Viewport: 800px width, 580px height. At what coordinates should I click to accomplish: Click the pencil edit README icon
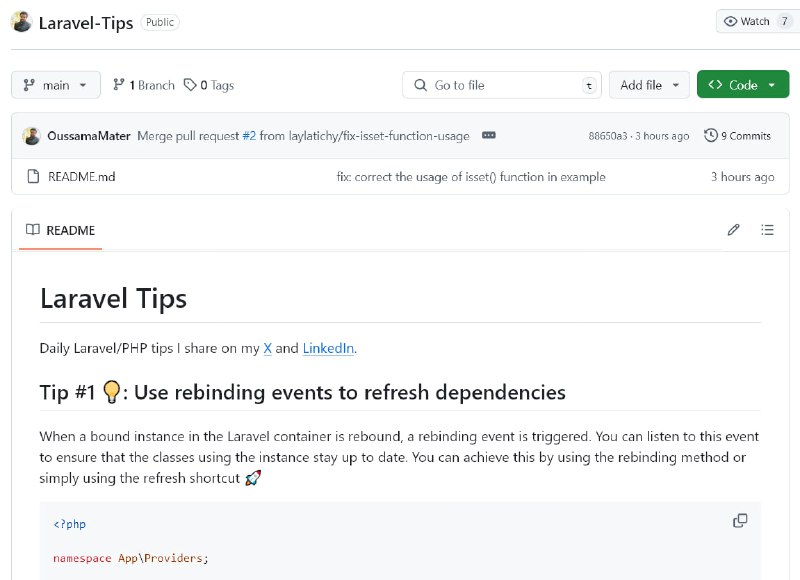point(733,230)
